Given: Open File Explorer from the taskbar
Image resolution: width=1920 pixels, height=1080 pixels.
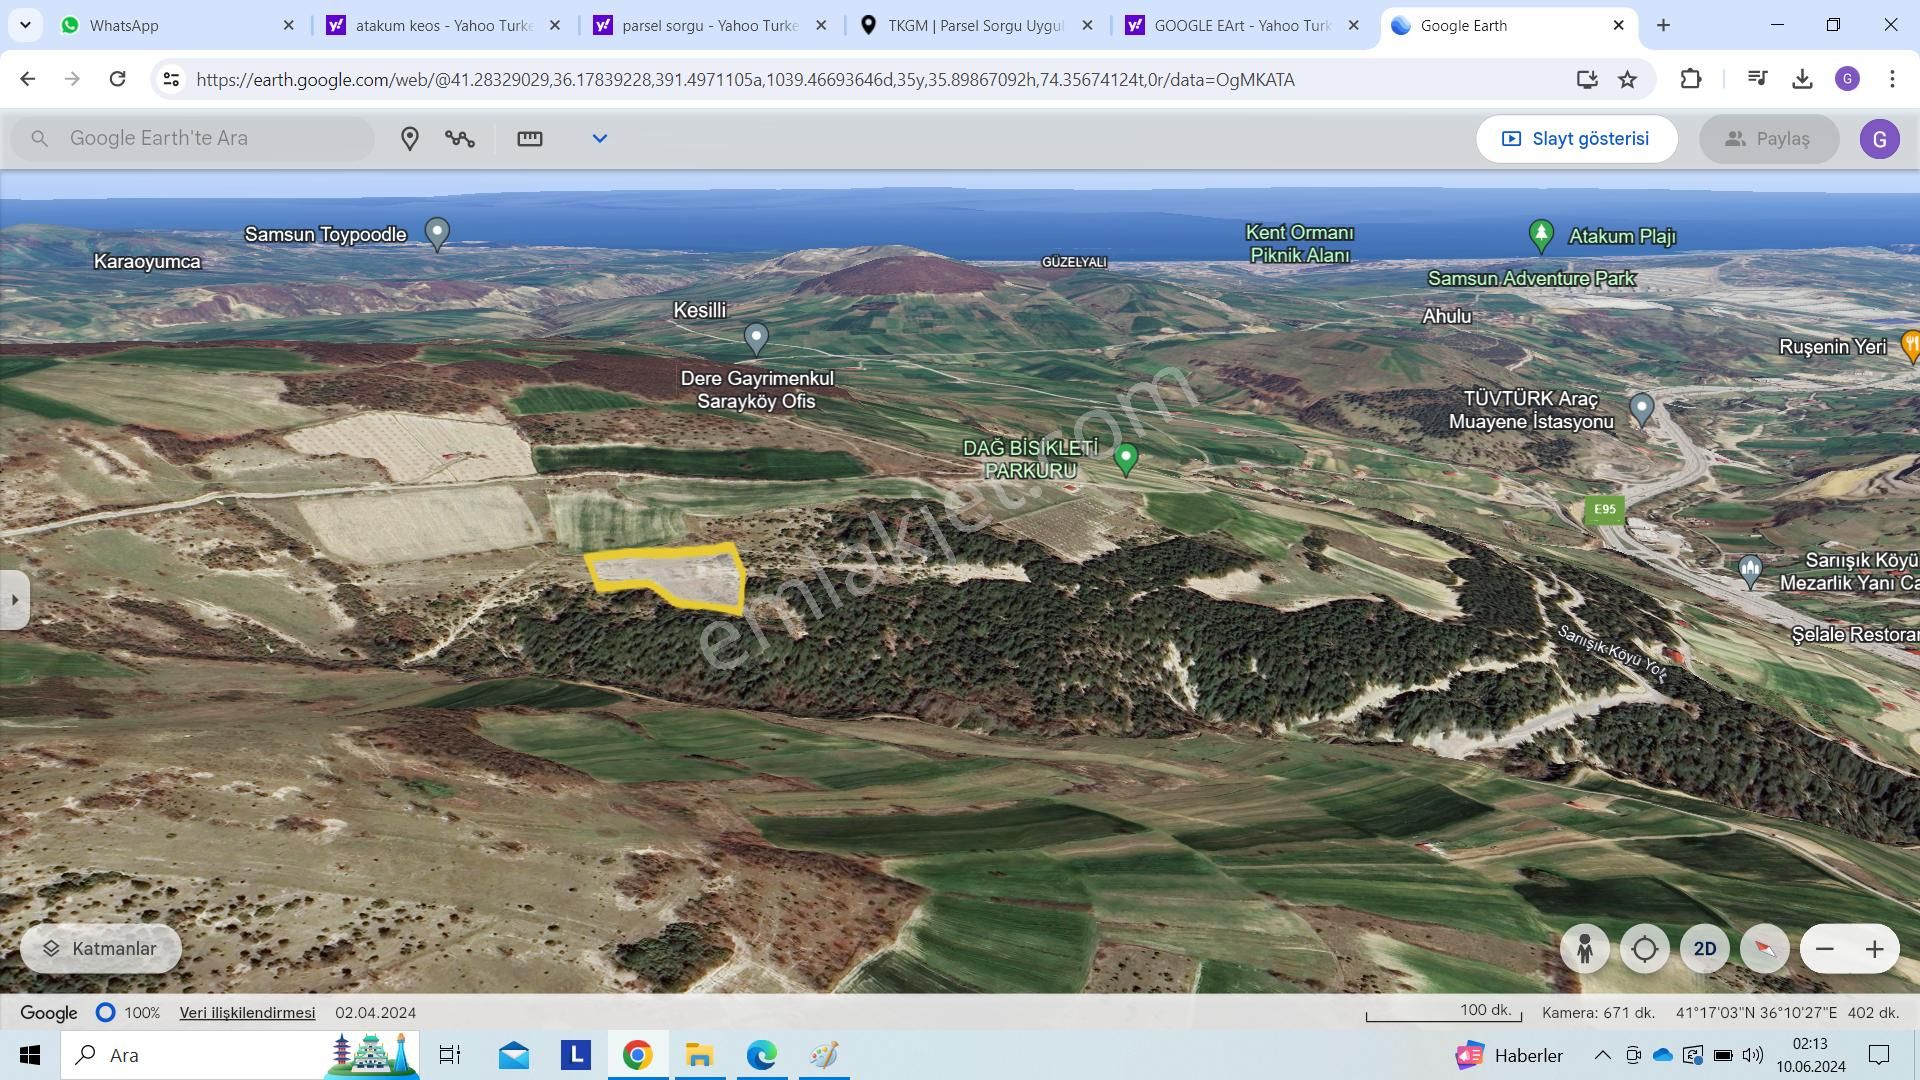Looking at the screenshot, I should pyautogui.click(x=699, y=1055).
